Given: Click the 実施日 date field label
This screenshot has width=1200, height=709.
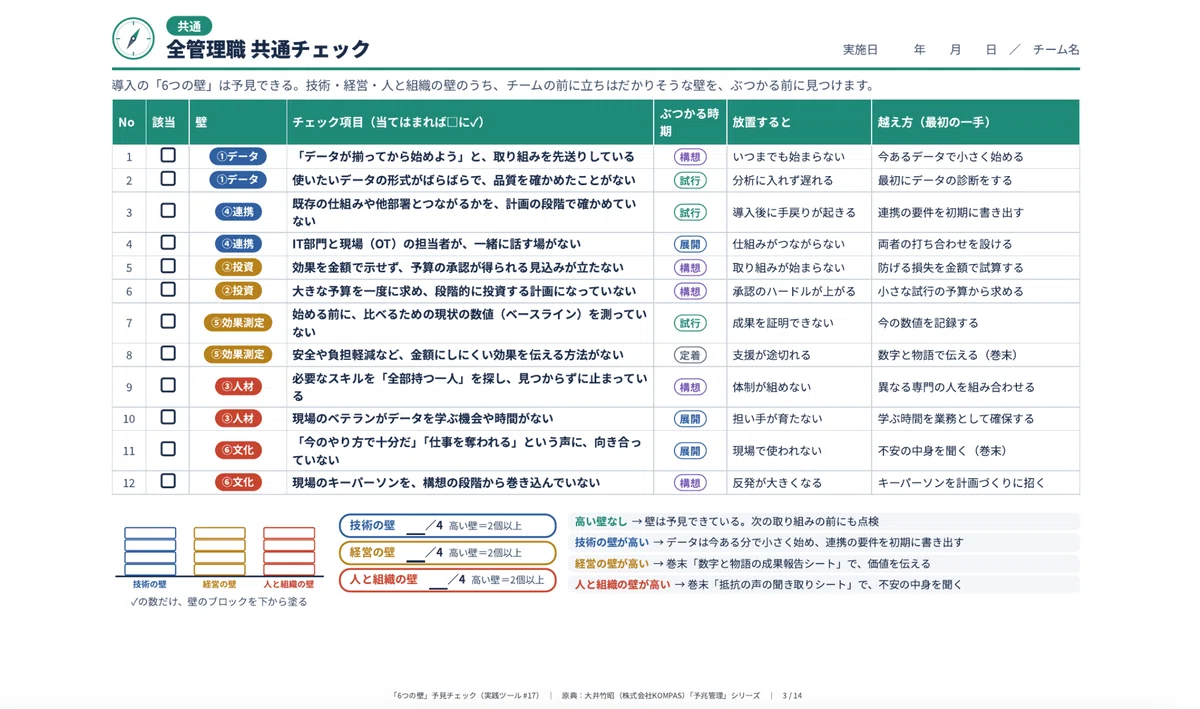Looking at the screenshot, I should pos(860,49).
